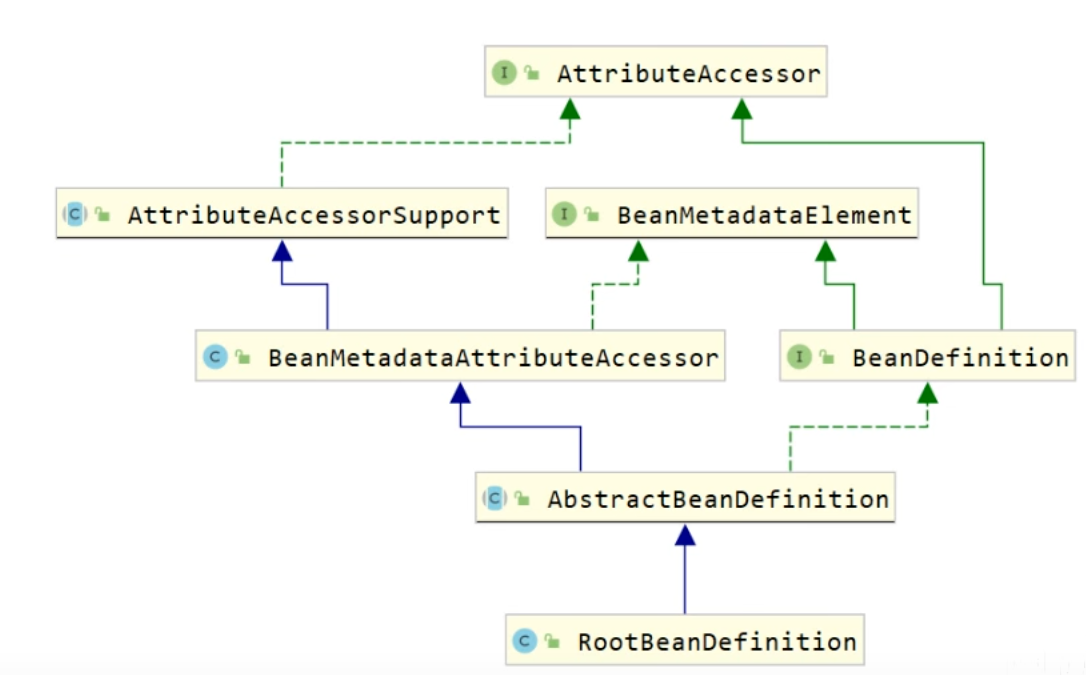
Task: Click the class icon of BeanMetadataAttributeAccessor
Action: click(214, 358)
